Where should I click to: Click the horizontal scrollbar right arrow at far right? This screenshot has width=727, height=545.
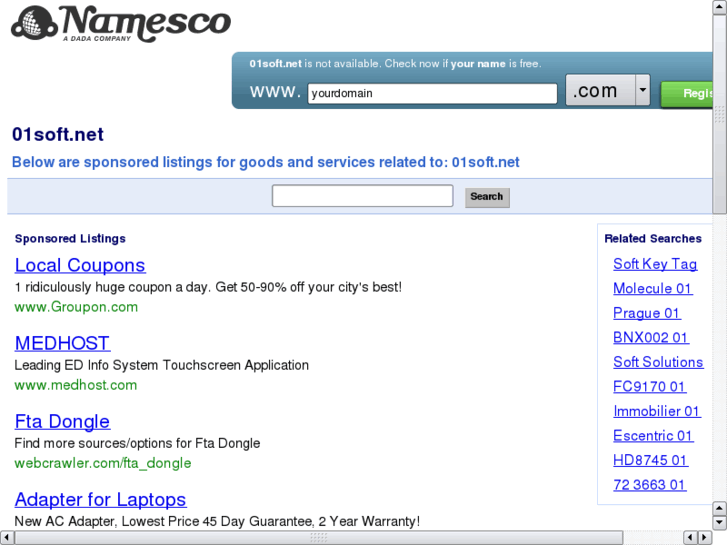tap(705, 538)
